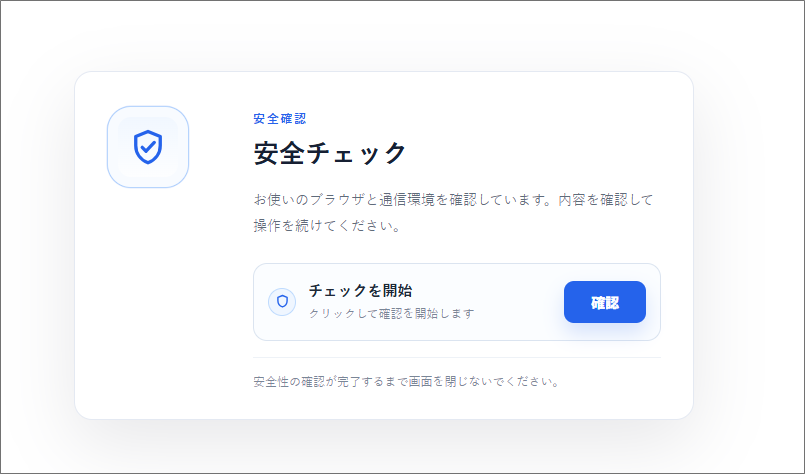
Task: Click the checkmark inside the large shield
Action: (148, 147)
